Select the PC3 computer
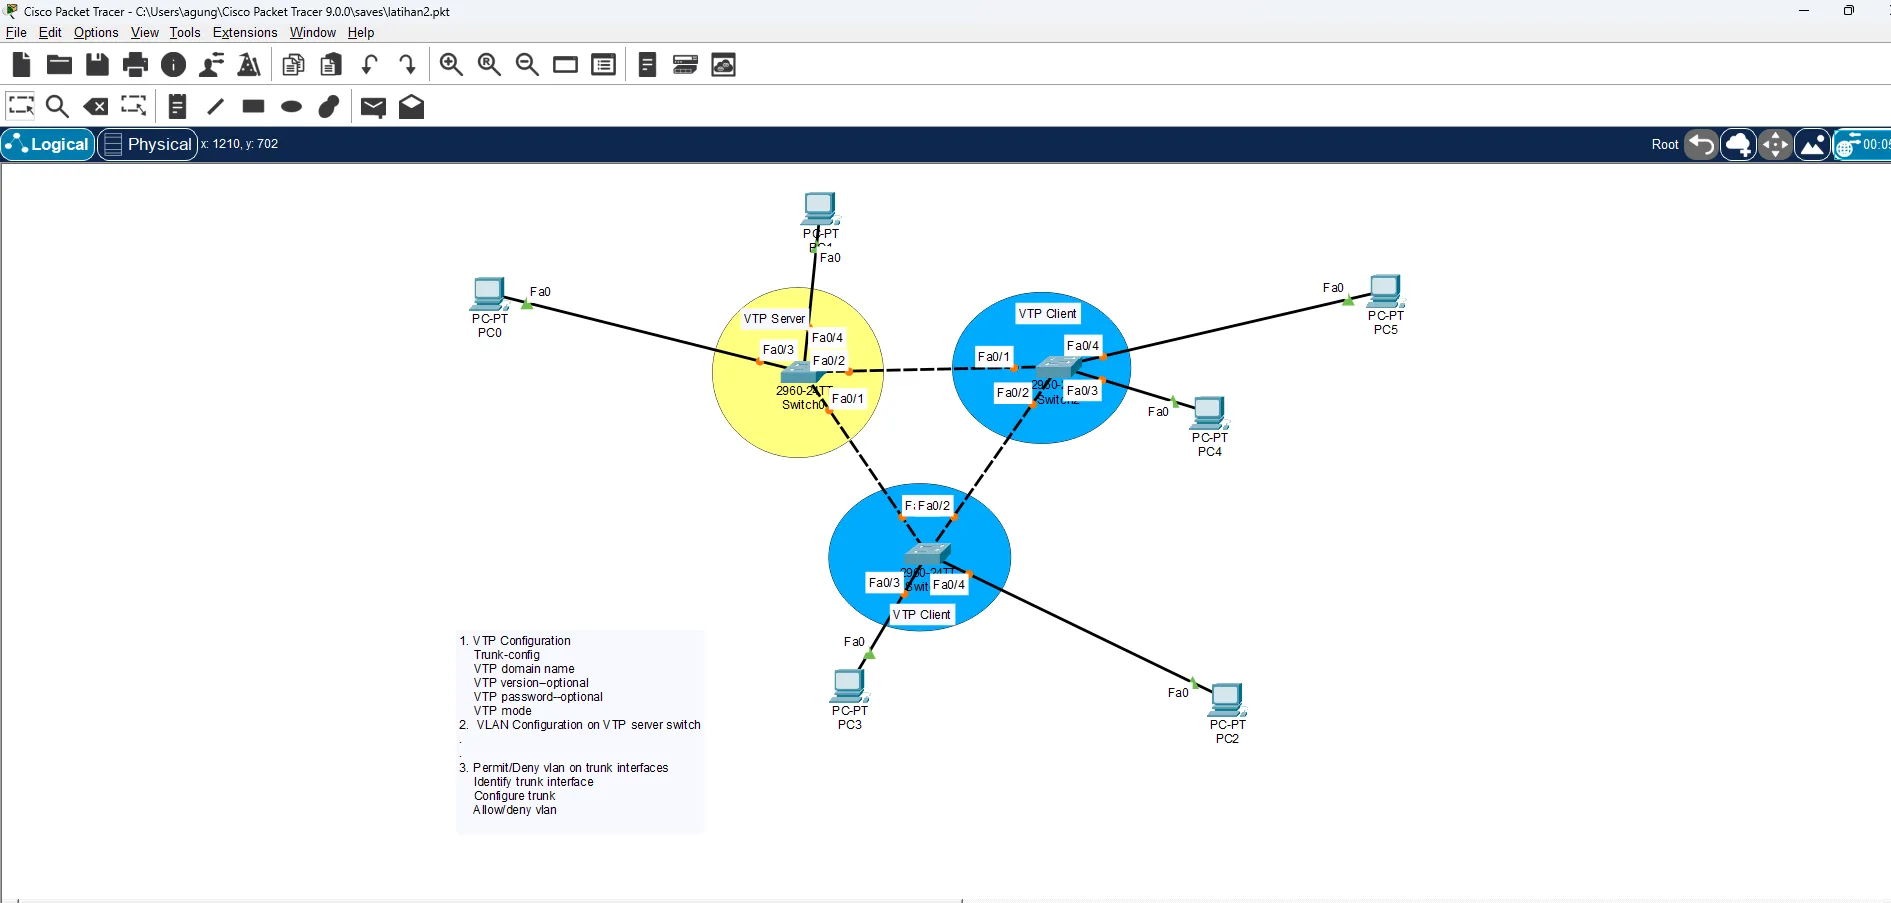 coord(849,687)
